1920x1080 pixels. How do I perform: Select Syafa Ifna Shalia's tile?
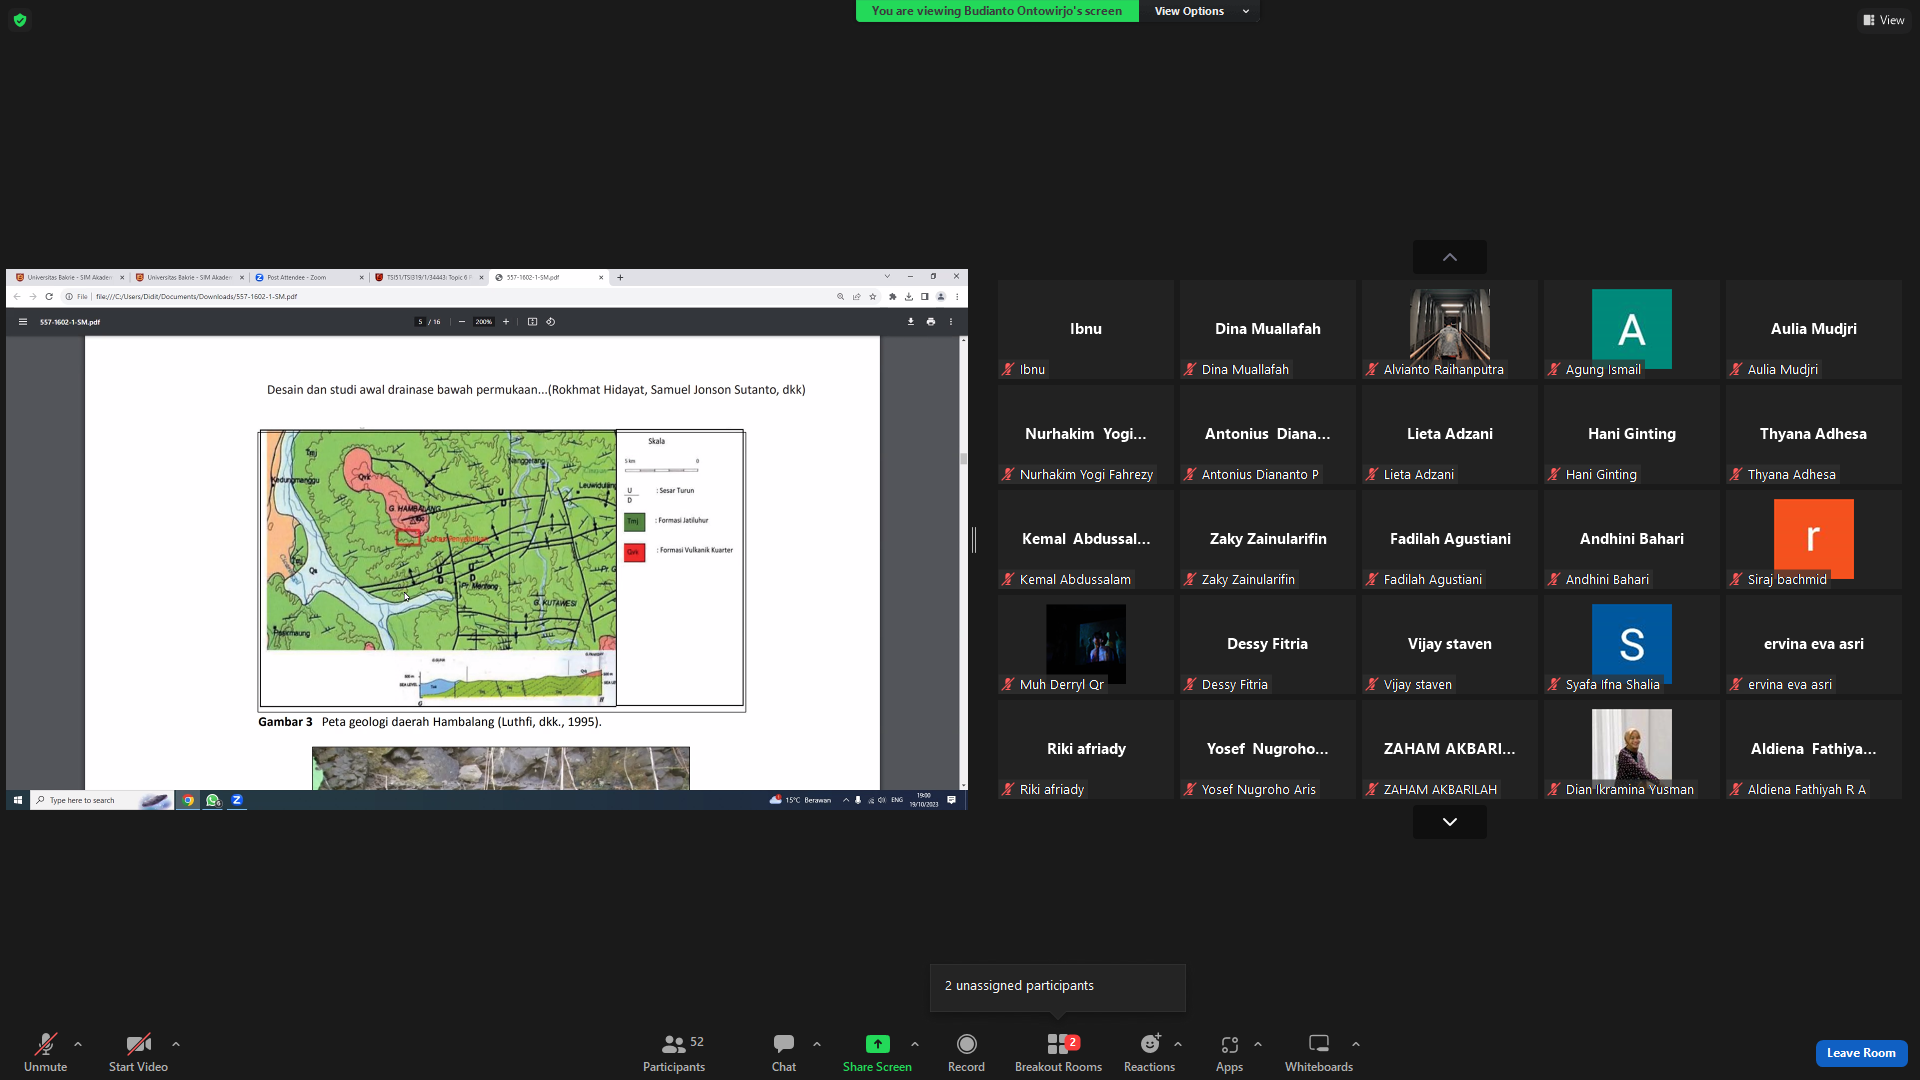coord(1632,644)
